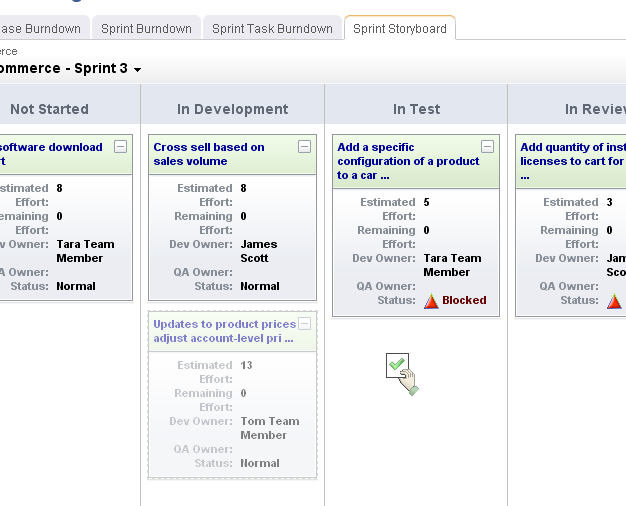The image size is (626, 506).
Task: Collapse the software download card in Not Started
Action: click(x=121, y=147)
